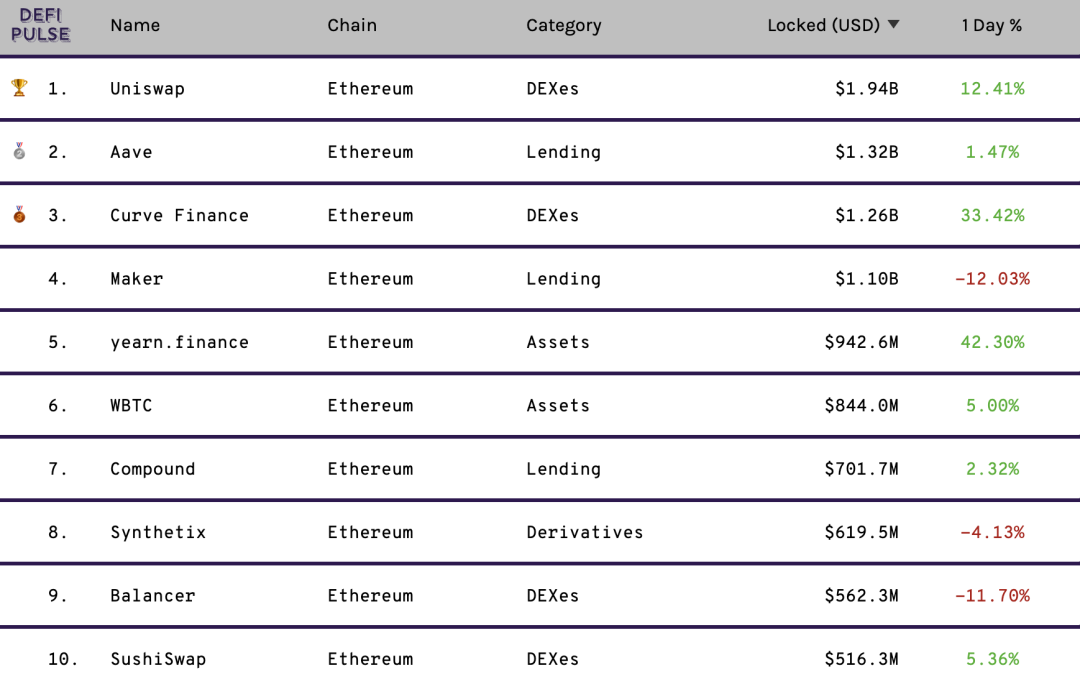Click the silver medal icon beside Aave
Image resolution: width=1080 pixels, height=681 pixels.
pyautogui.click(x=19, y=151)
